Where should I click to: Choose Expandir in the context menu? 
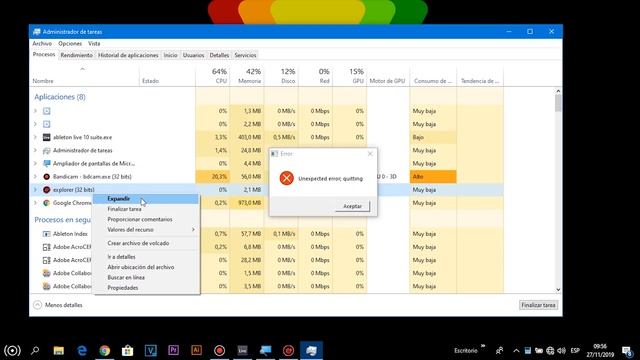tap(146, 199)
